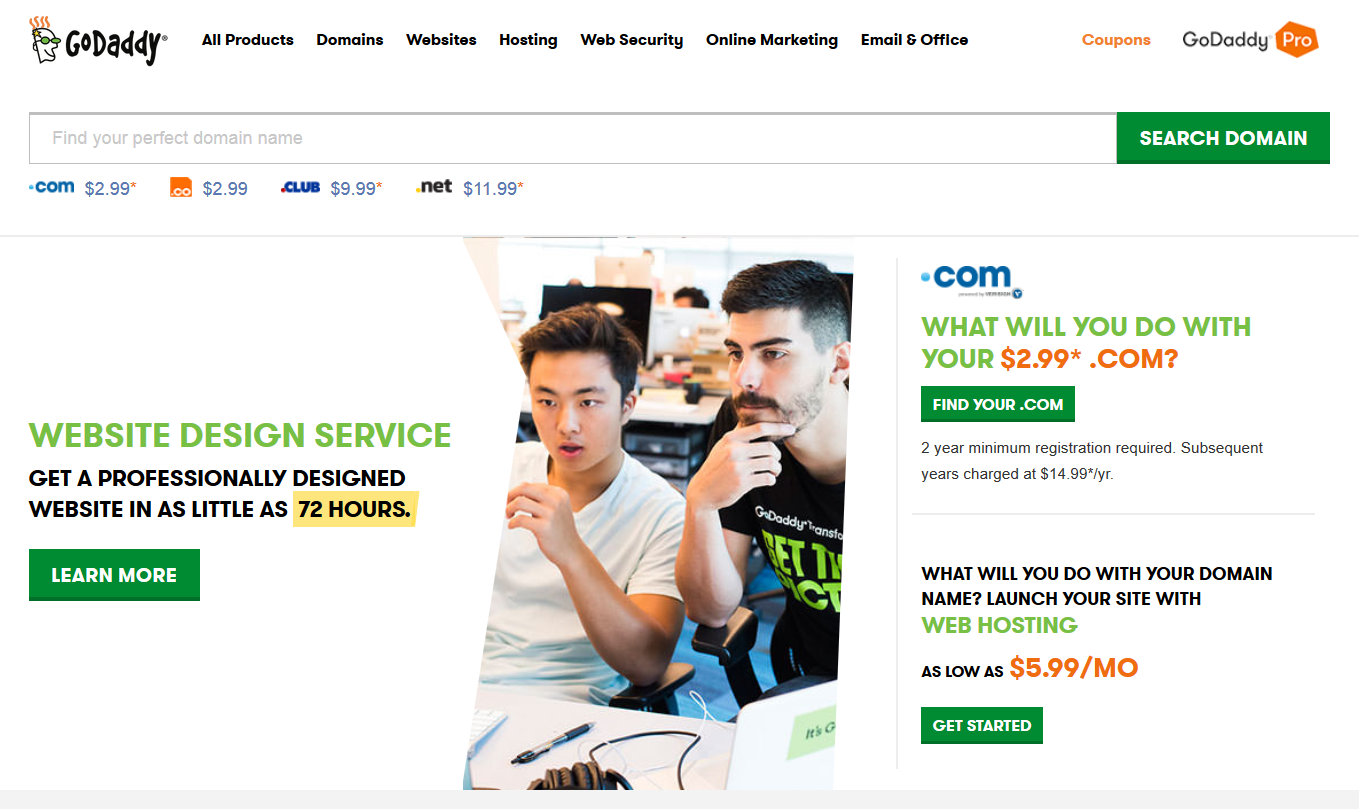
Task: Open the Online Marketing menu
Action: [x=772, y=40]
